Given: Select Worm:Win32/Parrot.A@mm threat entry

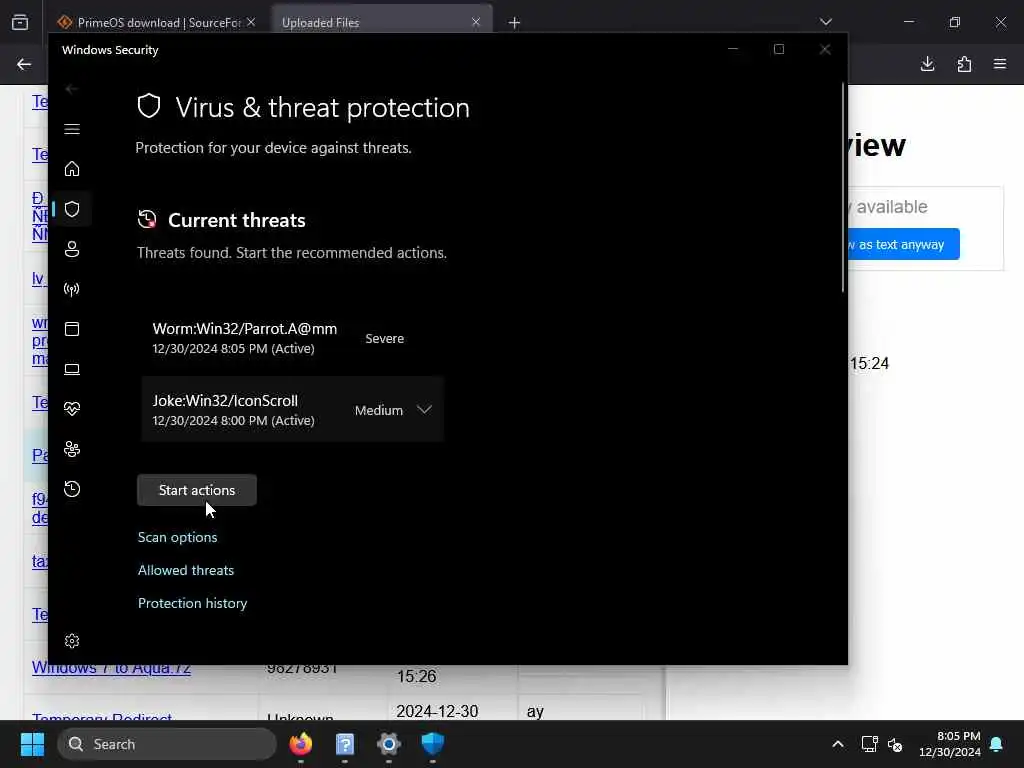Looking at the screenshot, I should tap(292, 338).
